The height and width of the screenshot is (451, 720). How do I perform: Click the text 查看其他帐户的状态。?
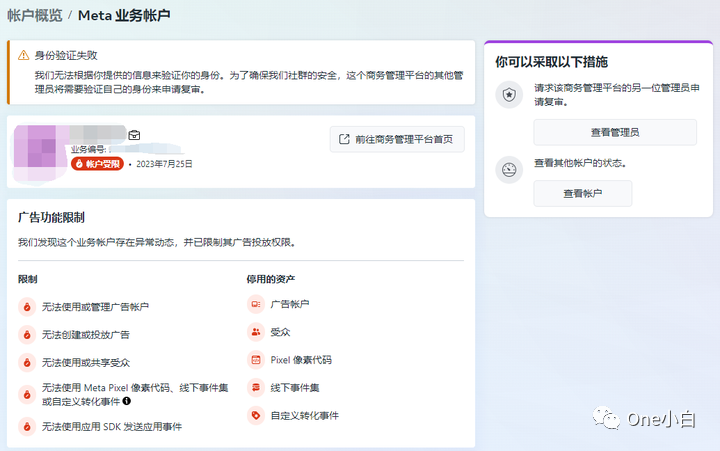pos(580,163)
